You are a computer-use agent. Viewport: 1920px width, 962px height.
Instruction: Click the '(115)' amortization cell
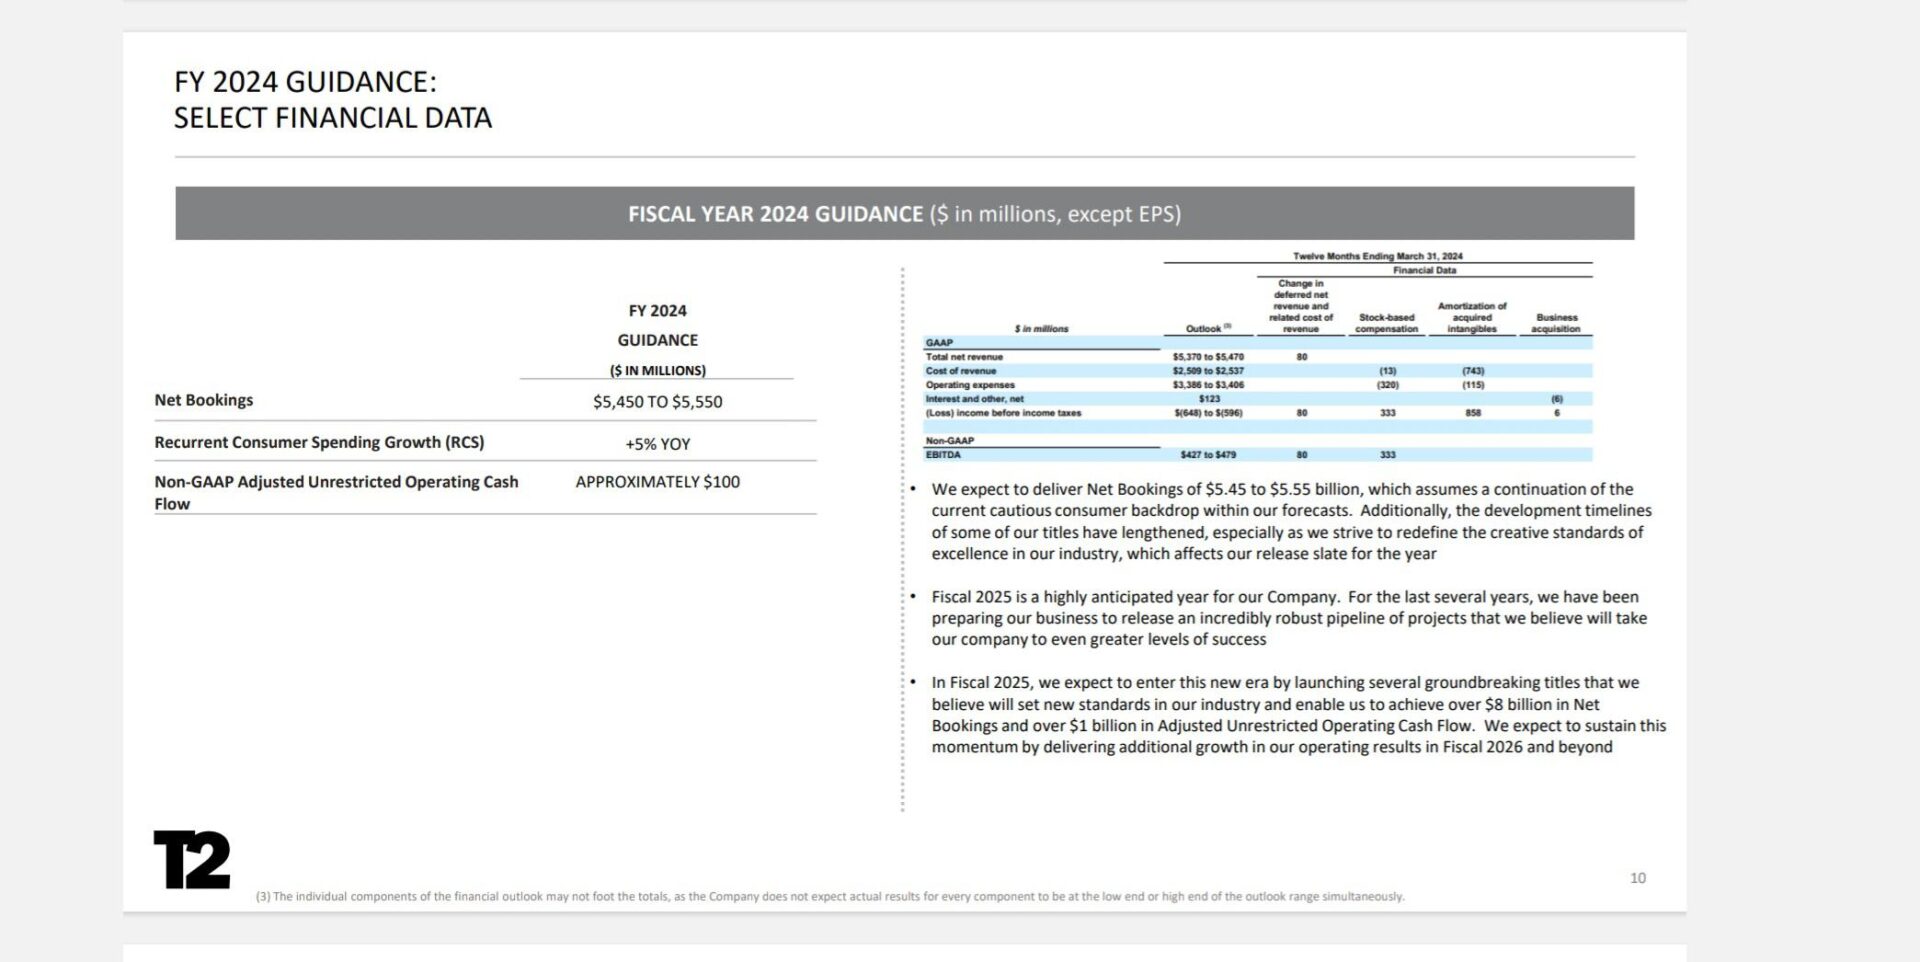tap(1473, 385)
